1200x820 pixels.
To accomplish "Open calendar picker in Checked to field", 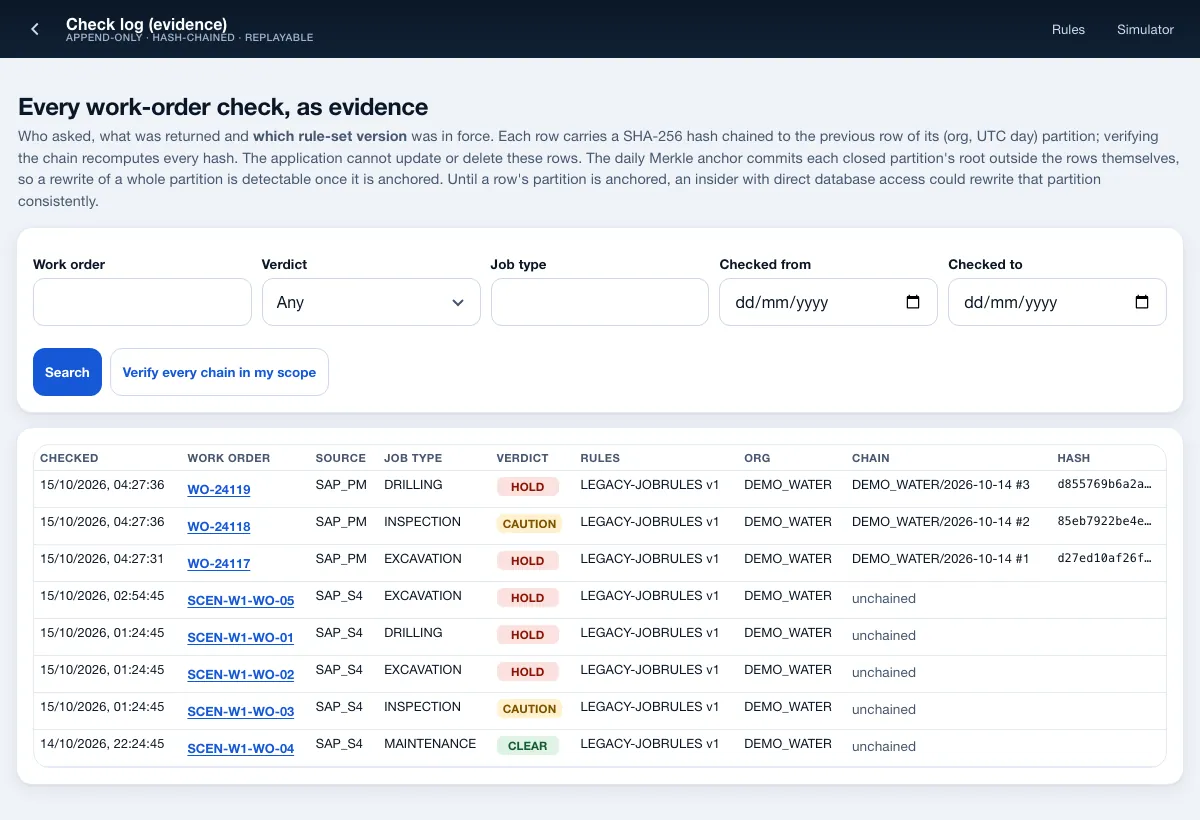I will 1141,302.
